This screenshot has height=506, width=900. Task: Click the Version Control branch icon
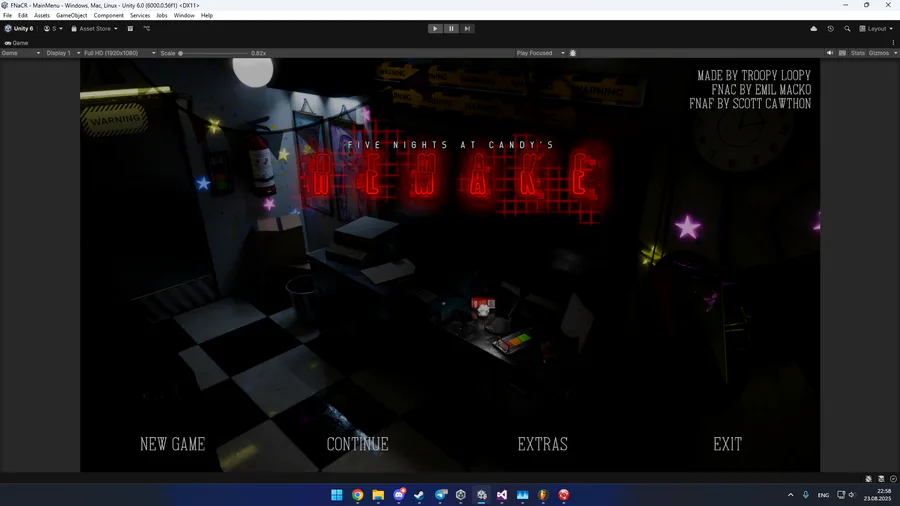click(x=147, y=29)
